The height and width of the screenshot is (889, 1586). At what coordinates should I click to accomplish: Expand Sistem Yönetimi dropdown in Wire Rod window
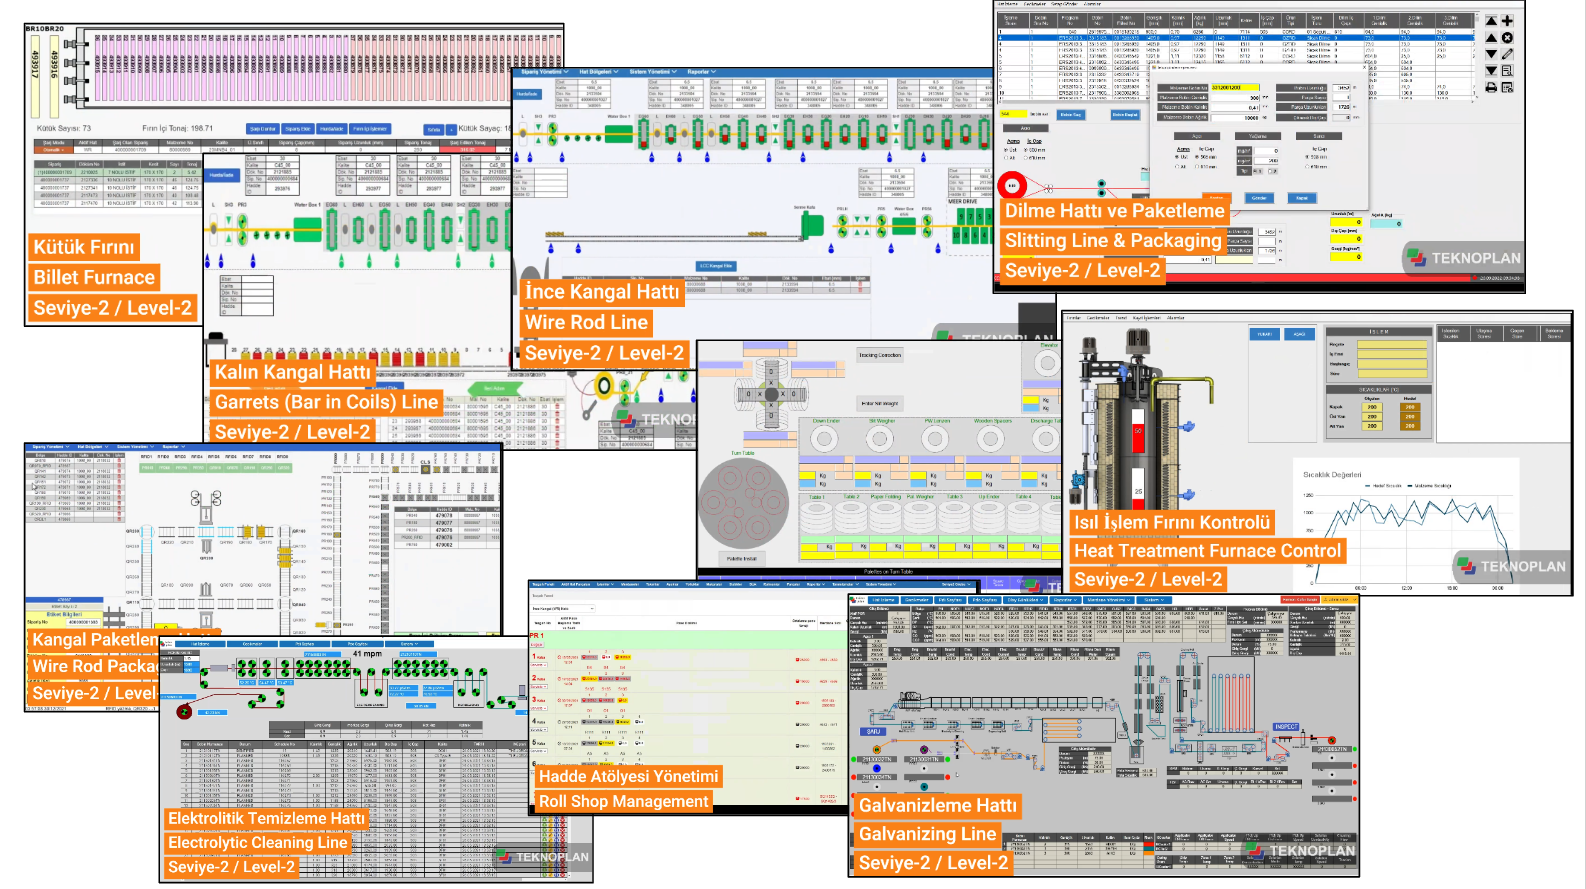tap(652, 72)
